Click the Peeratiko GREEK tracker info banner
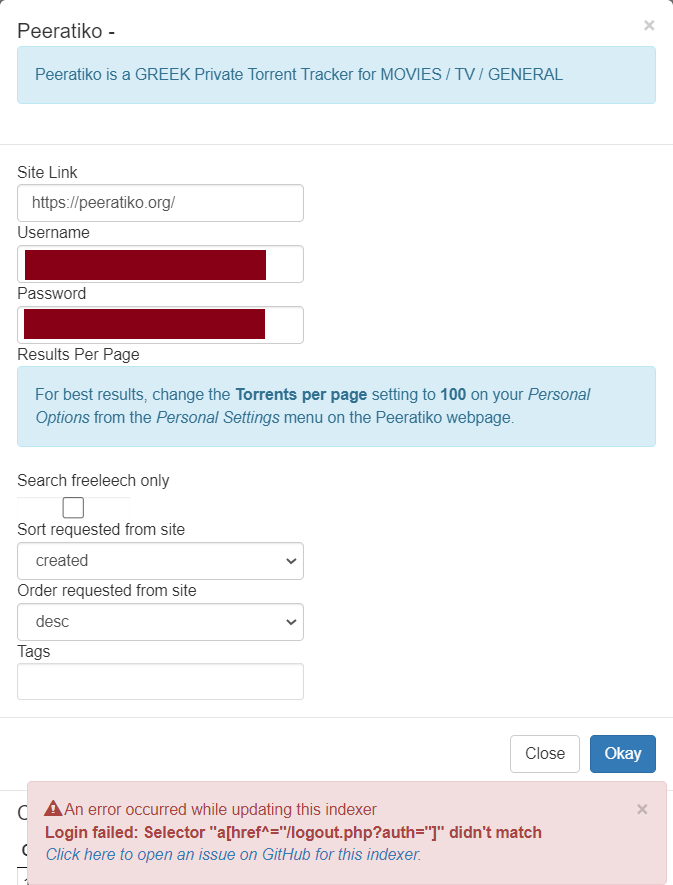This screenshot has height=885, width=673. [336, 74]
